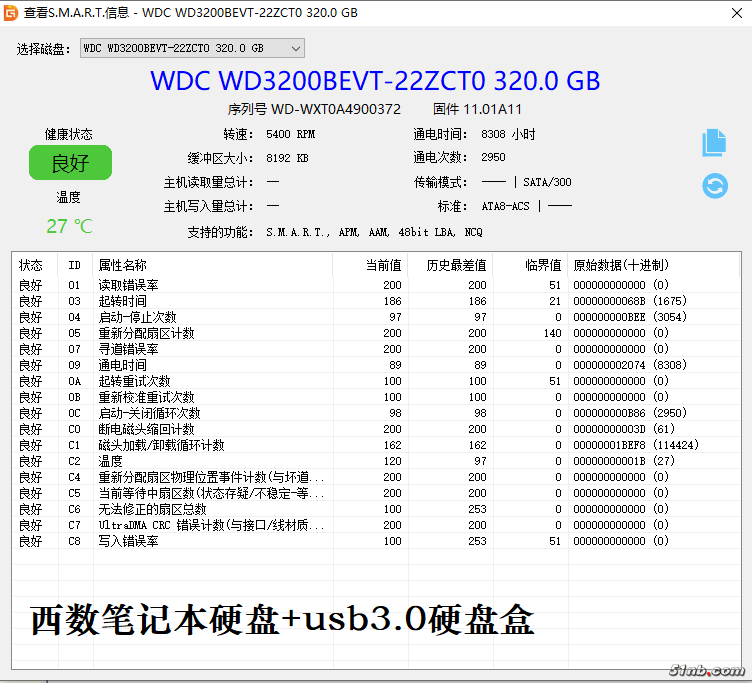Select the 磁头加载/卸载循环计数 row
Viewport: 752px width, 683px height.
coord(376,445)
